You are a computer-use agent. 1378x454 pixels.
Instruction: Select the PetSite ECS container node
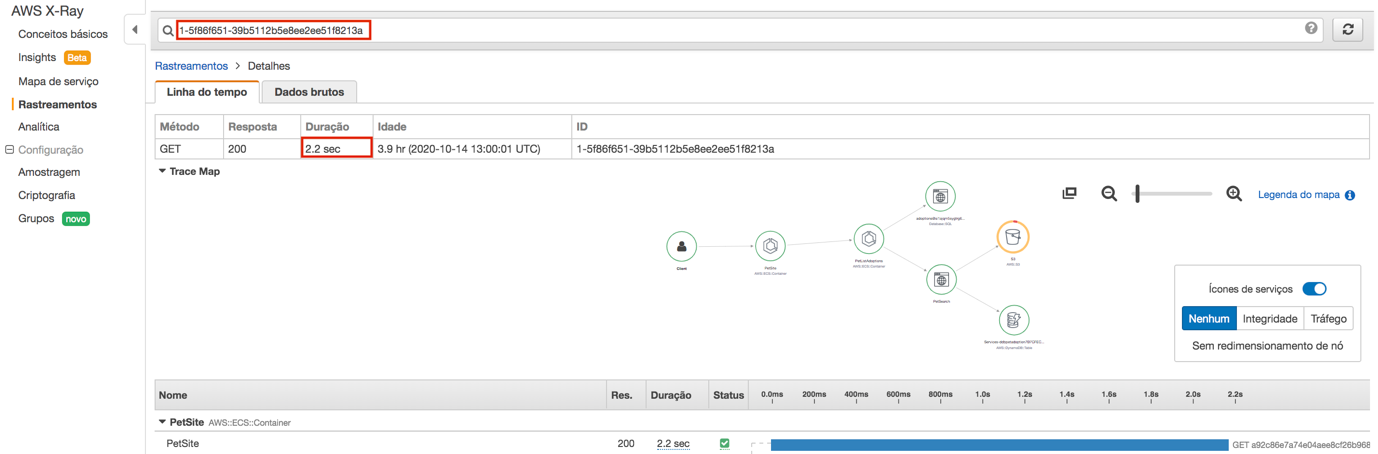coord(770,246)
